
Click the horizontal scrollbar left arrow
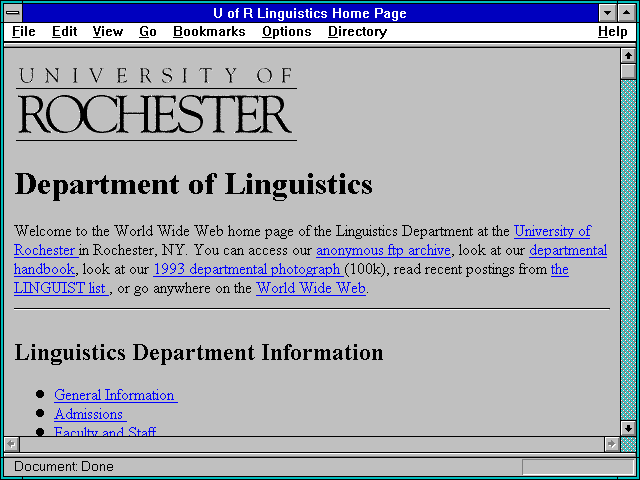point(11,444)
